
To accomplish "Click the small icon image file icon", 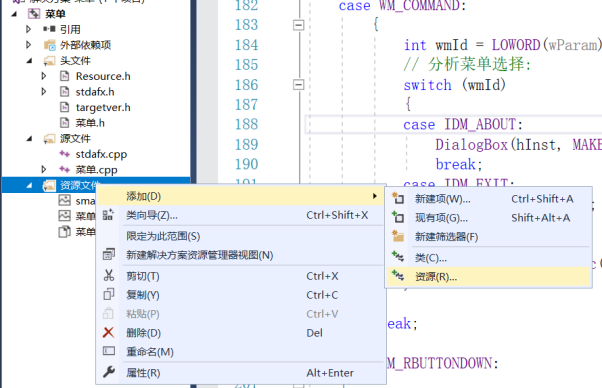I will (x=64, y=200).
